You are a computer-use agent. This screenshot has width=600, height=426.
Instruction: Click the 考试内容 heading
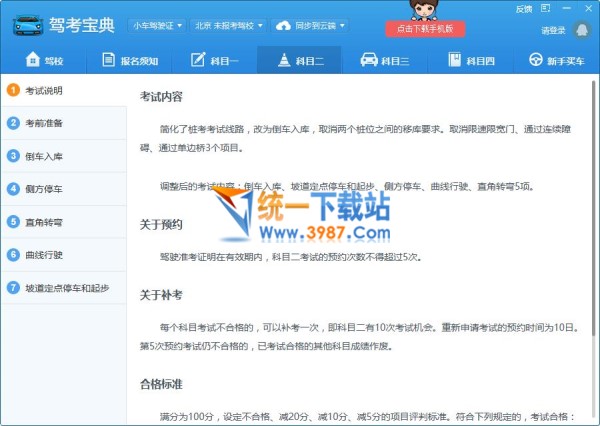[161, 96]
